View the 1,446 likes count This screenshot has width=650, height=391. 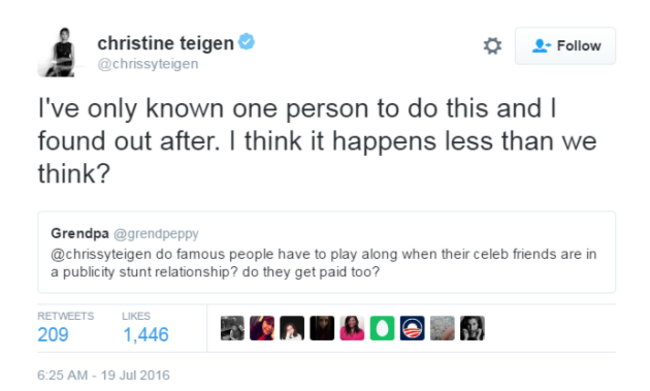coord(146,335)
